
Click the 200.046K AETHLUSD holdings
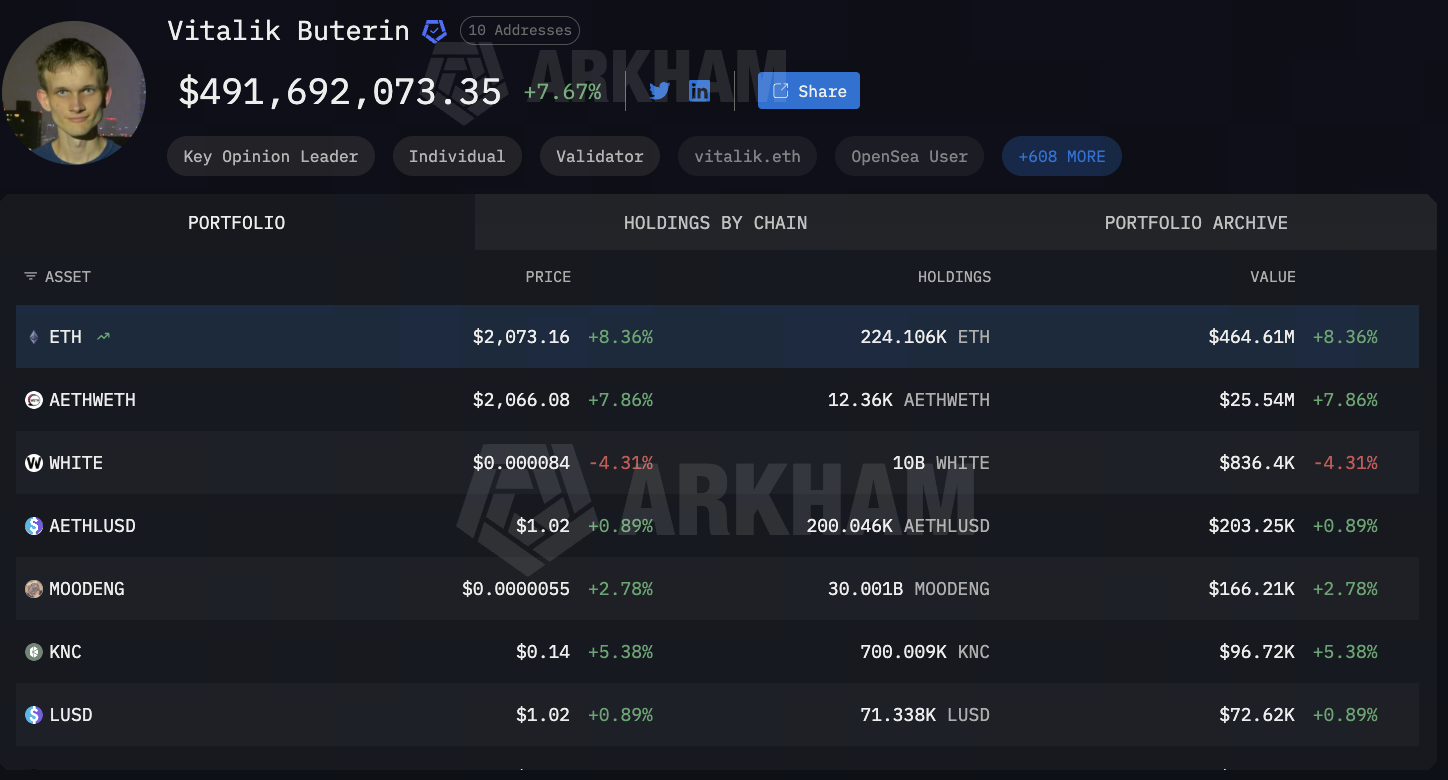[898, 526]
